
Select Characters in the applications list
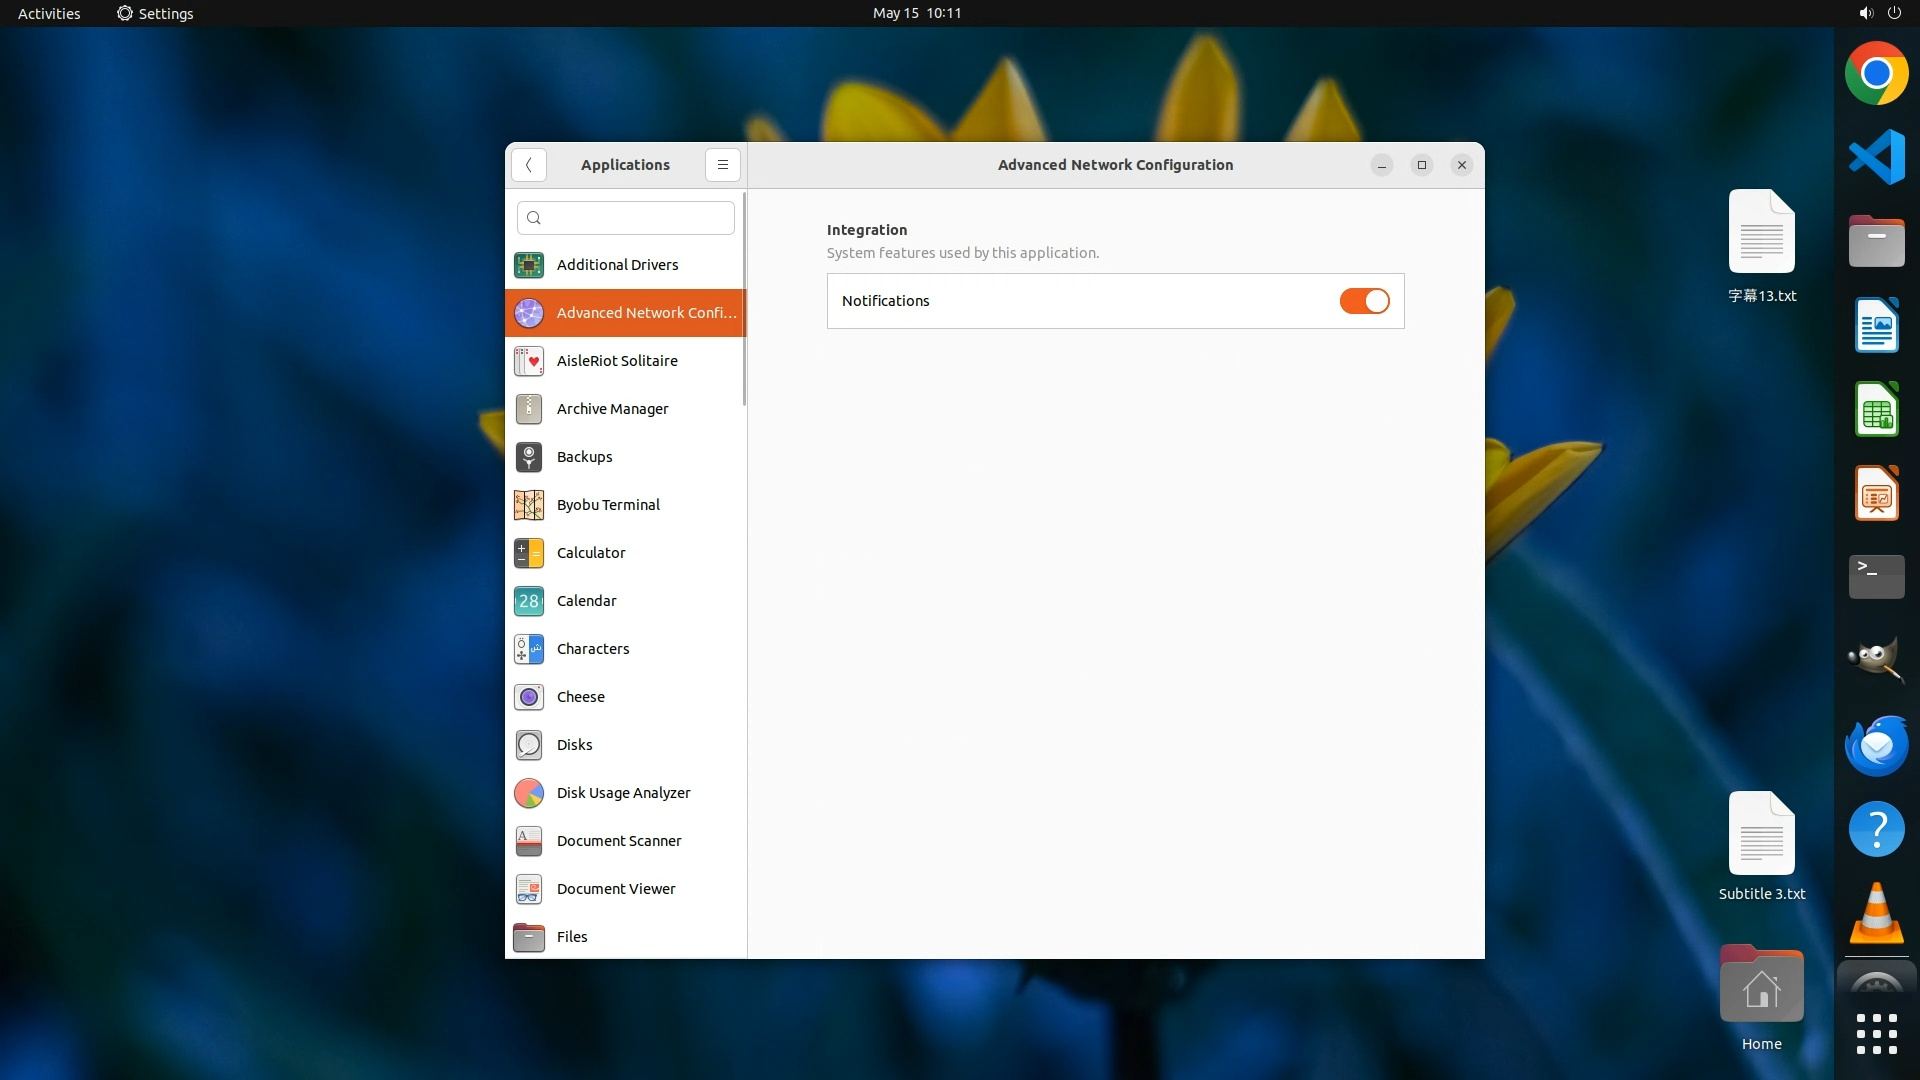pyautogui.click(x=592, y=649)
